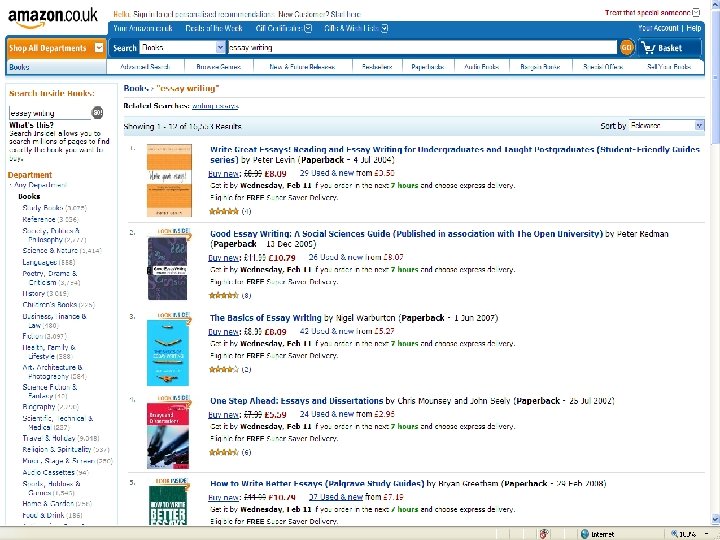Click the amazon.co.uk logo
The height and width of the screenshot is (540, 720).
coord(52,17)
